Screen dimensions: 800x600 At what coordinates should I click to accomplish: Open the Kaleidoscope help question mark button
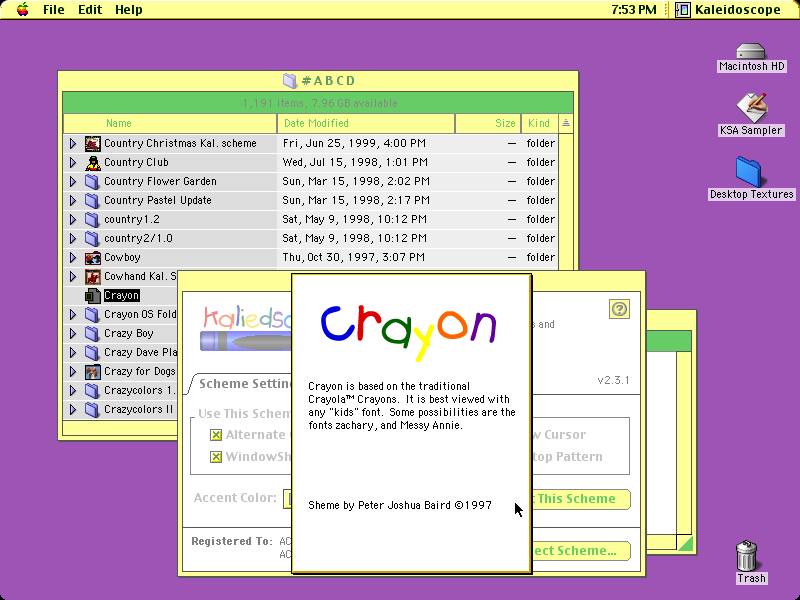pos(619,309)
